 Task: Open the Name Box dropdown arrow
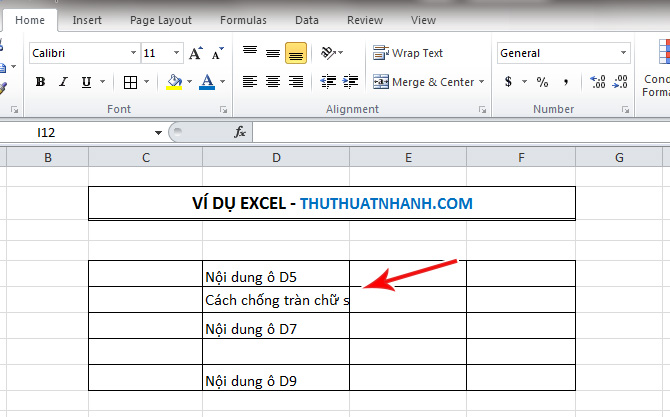[158, 132]
